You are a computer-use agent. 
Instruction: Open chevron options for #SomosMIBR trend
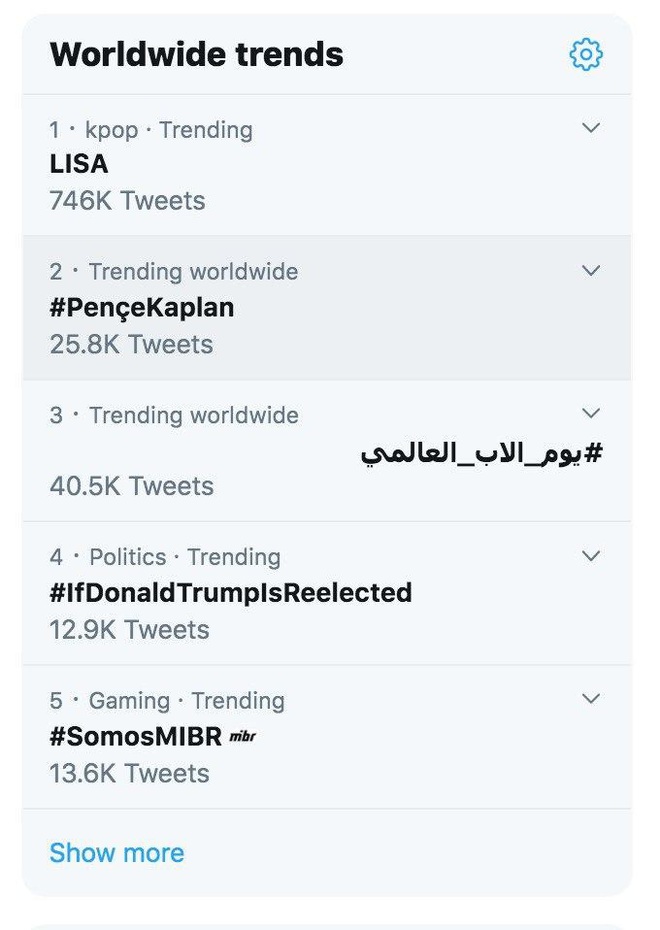[x=591, y=698]
